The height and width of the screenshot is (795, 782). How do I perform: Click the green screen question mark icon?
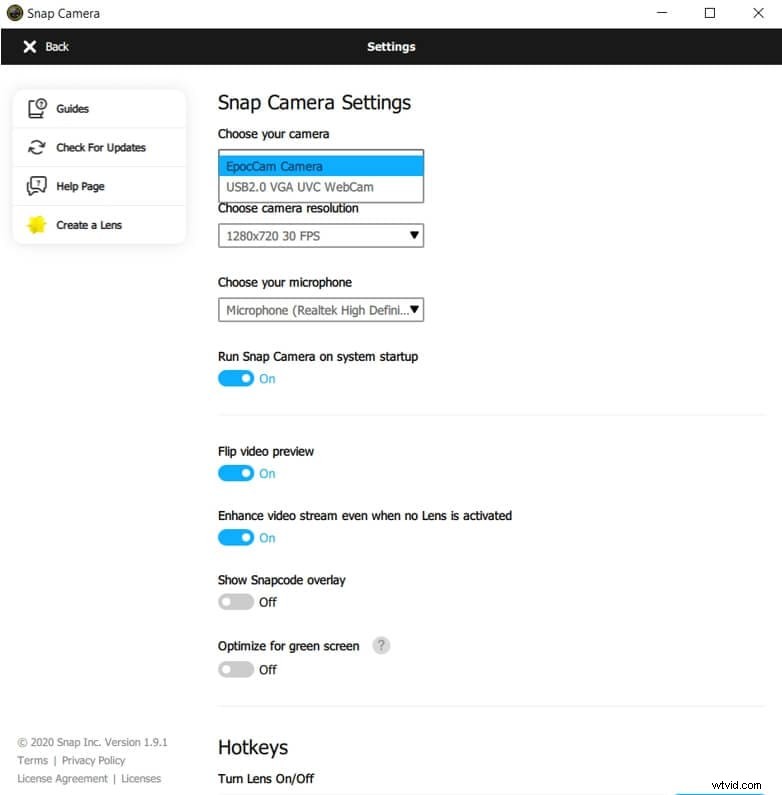381,645
